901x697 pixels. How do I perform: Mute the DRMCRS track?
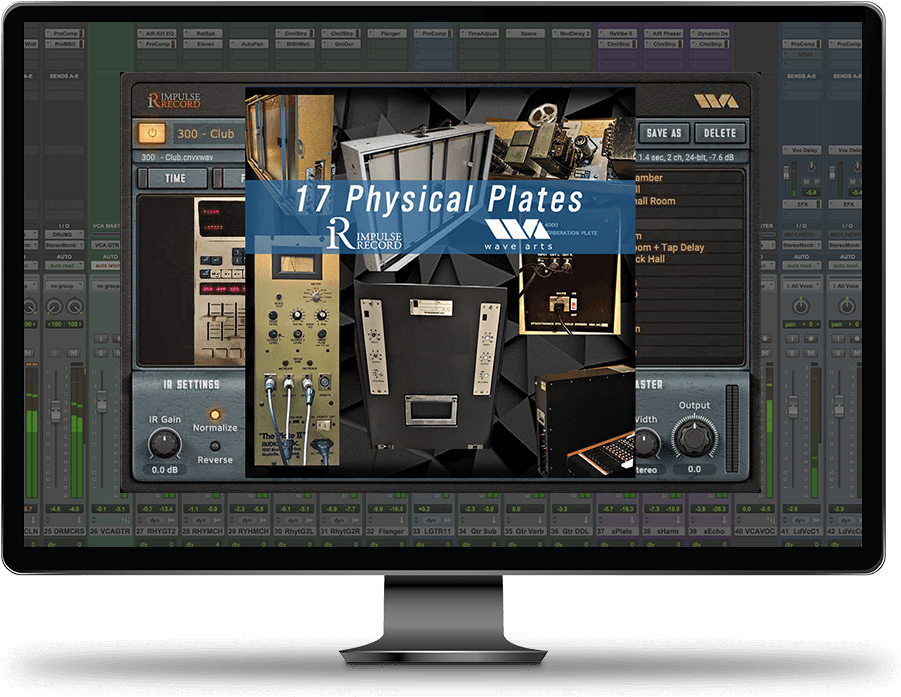pyautogui.click(x=74, y=352)
